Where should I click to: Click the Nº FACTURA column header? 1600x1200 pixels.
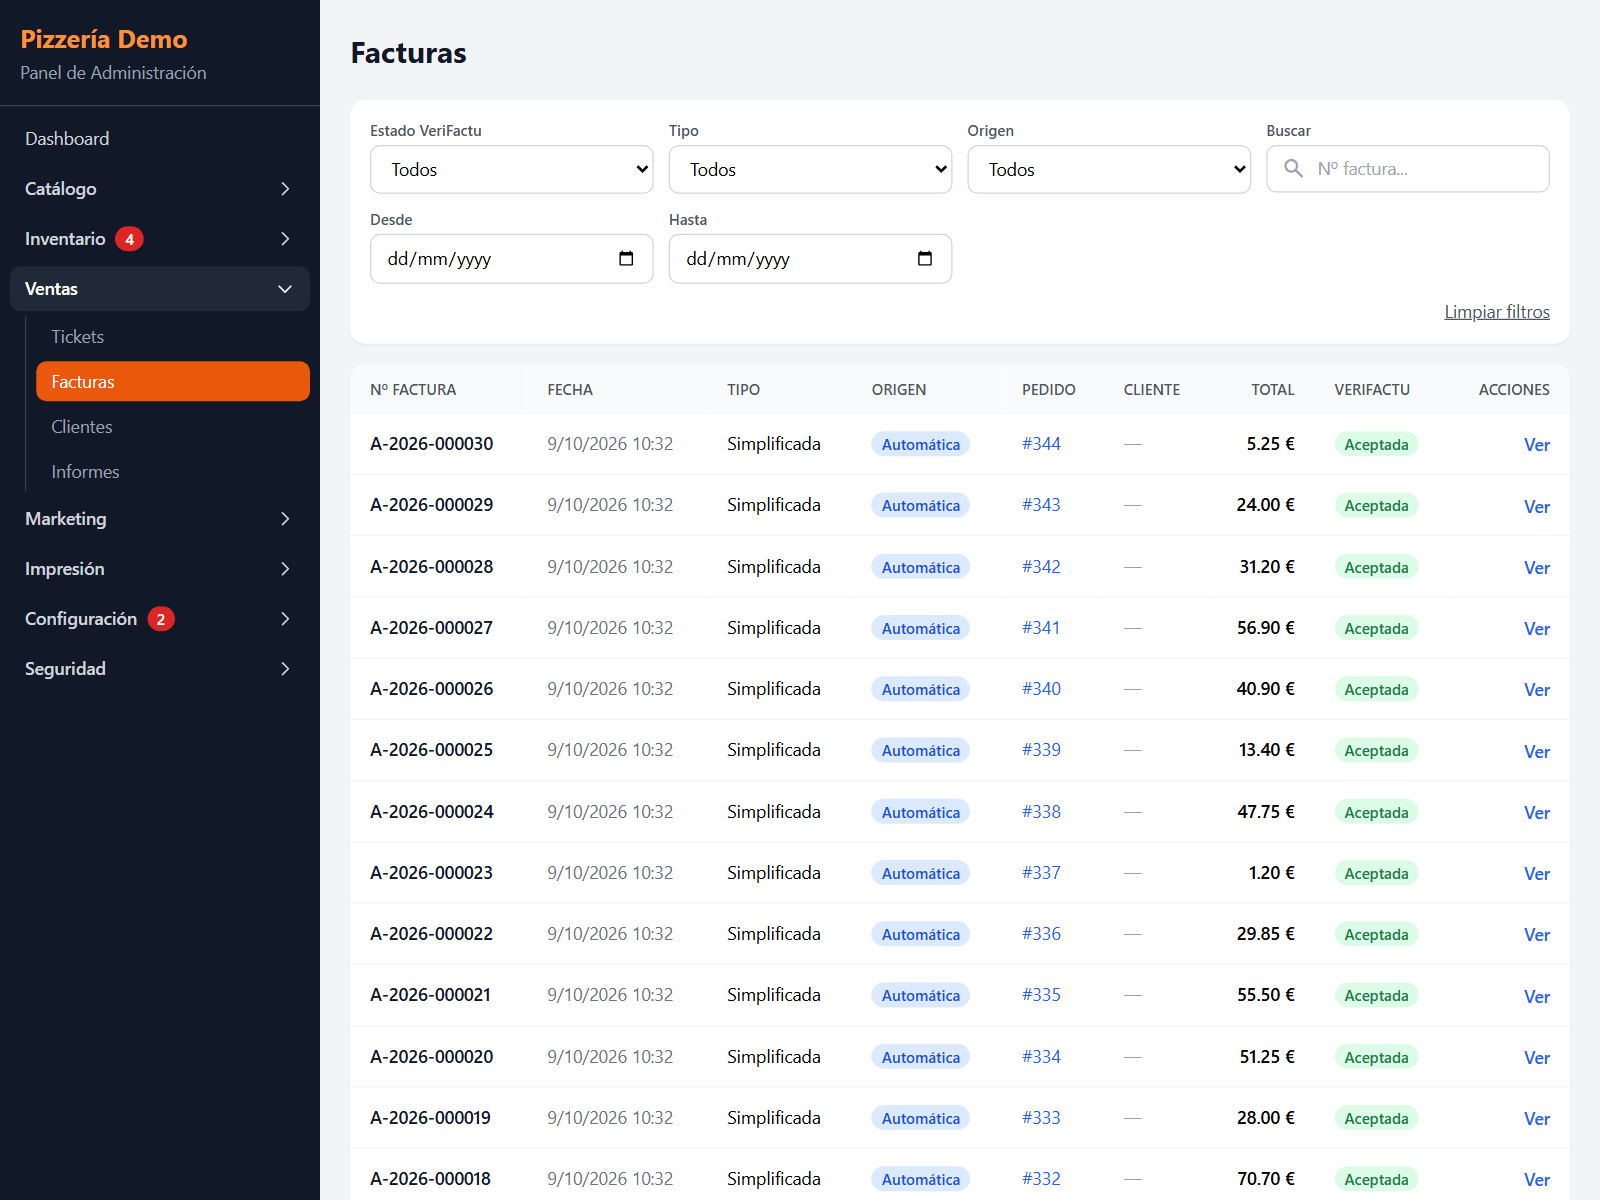point(413,390)
